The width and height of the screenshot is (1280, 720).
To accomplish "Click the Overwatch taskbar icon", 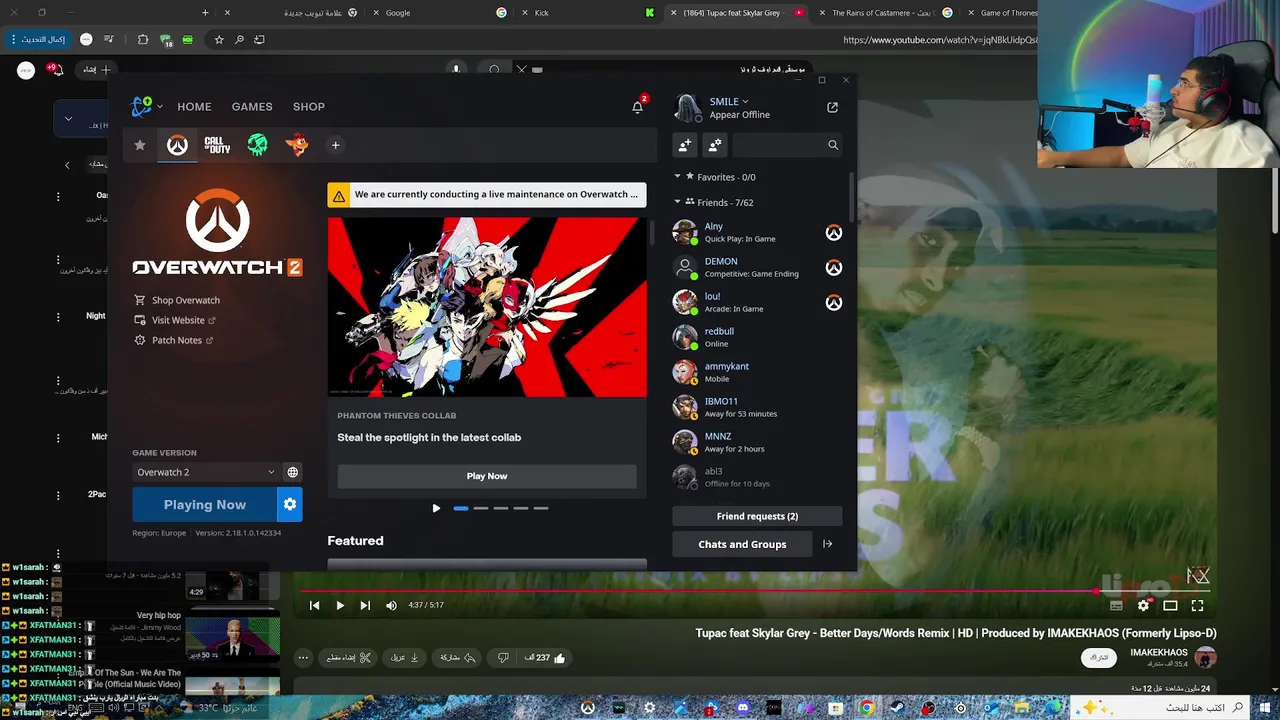I will [588, 708].
